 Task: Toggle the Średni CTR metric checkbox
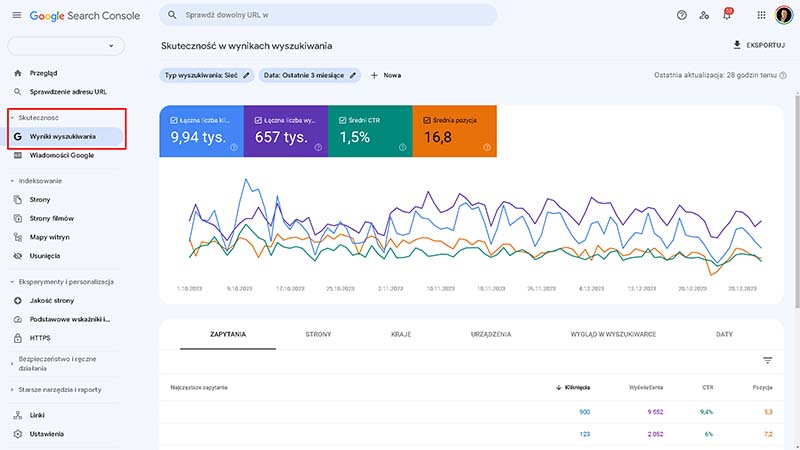pyautogui.click(x=342, y=121)
